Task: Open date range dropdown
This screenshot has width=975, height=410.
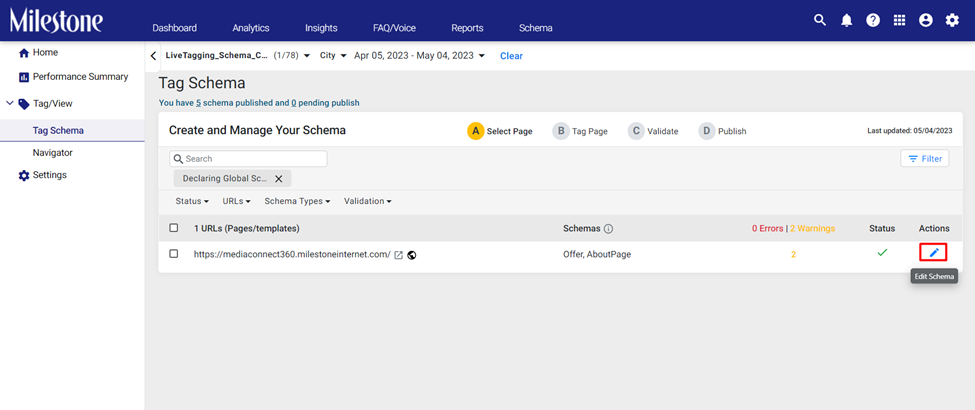Action: coord(419,55)
